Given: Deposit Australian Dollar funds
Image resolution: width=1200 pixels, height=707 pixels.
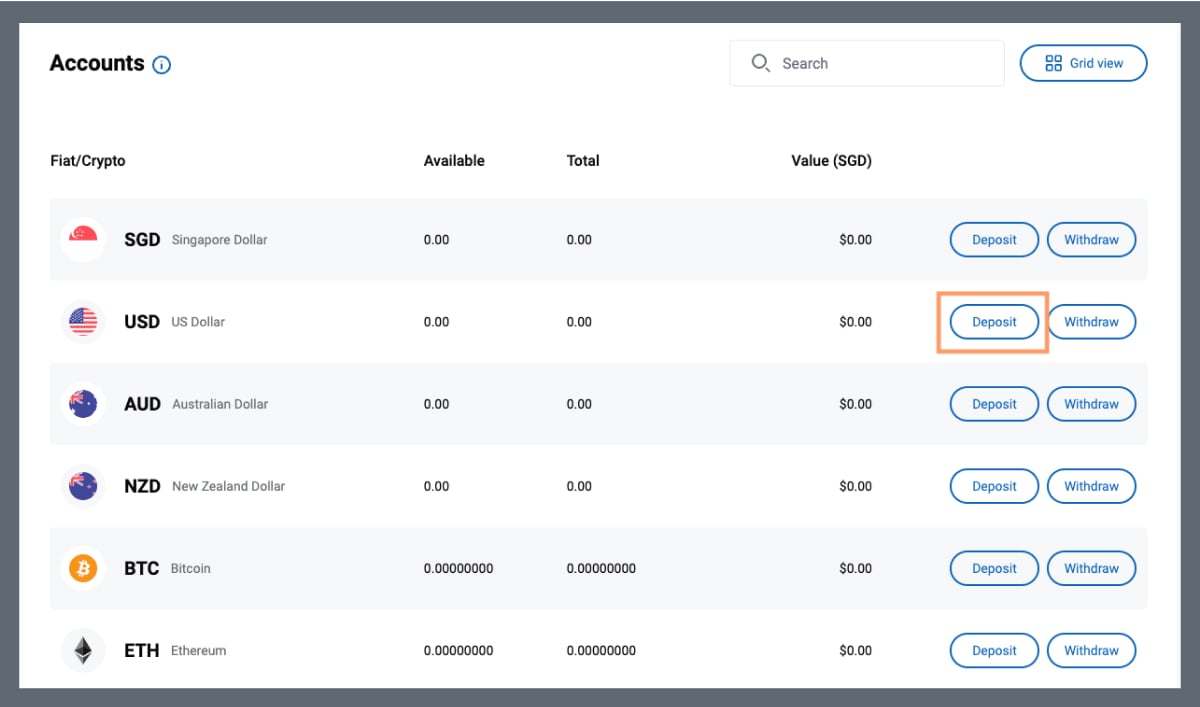Looking at the screenshot, I should (993, 404).
